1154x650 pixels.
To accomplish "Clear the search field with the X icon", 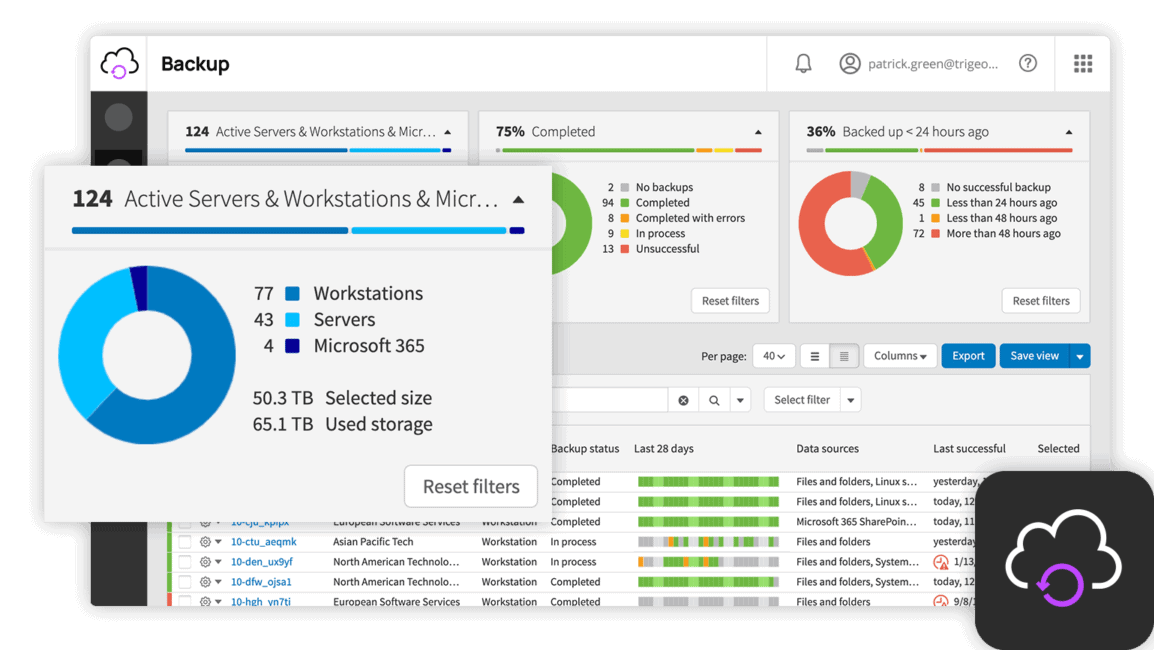I will click(683, 400).
